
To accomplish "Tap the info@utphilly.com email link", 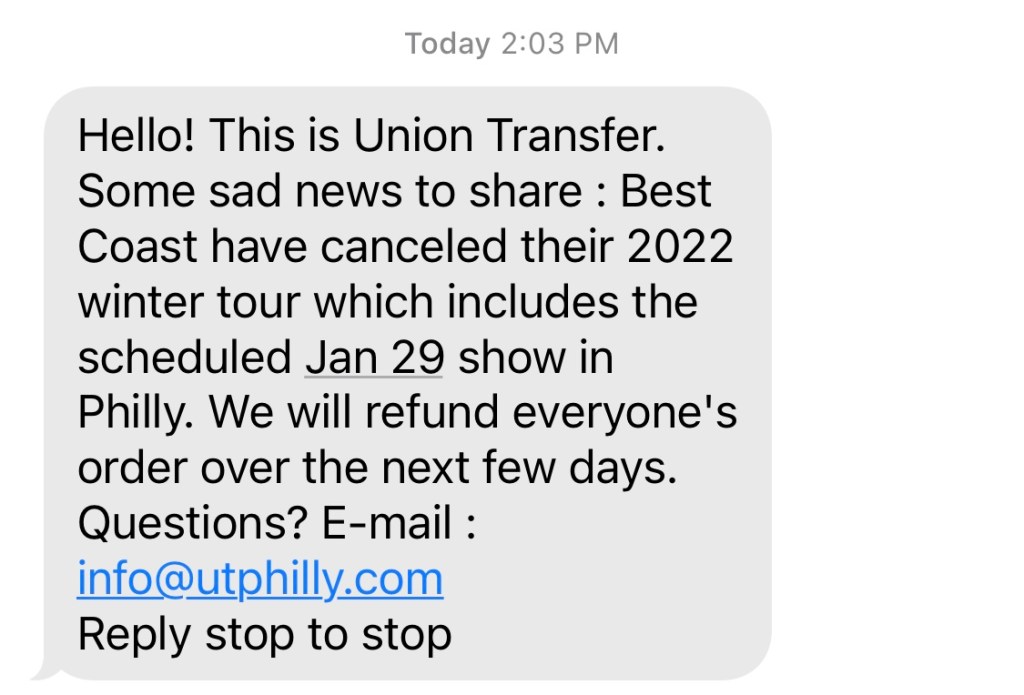I will point(260,579).
